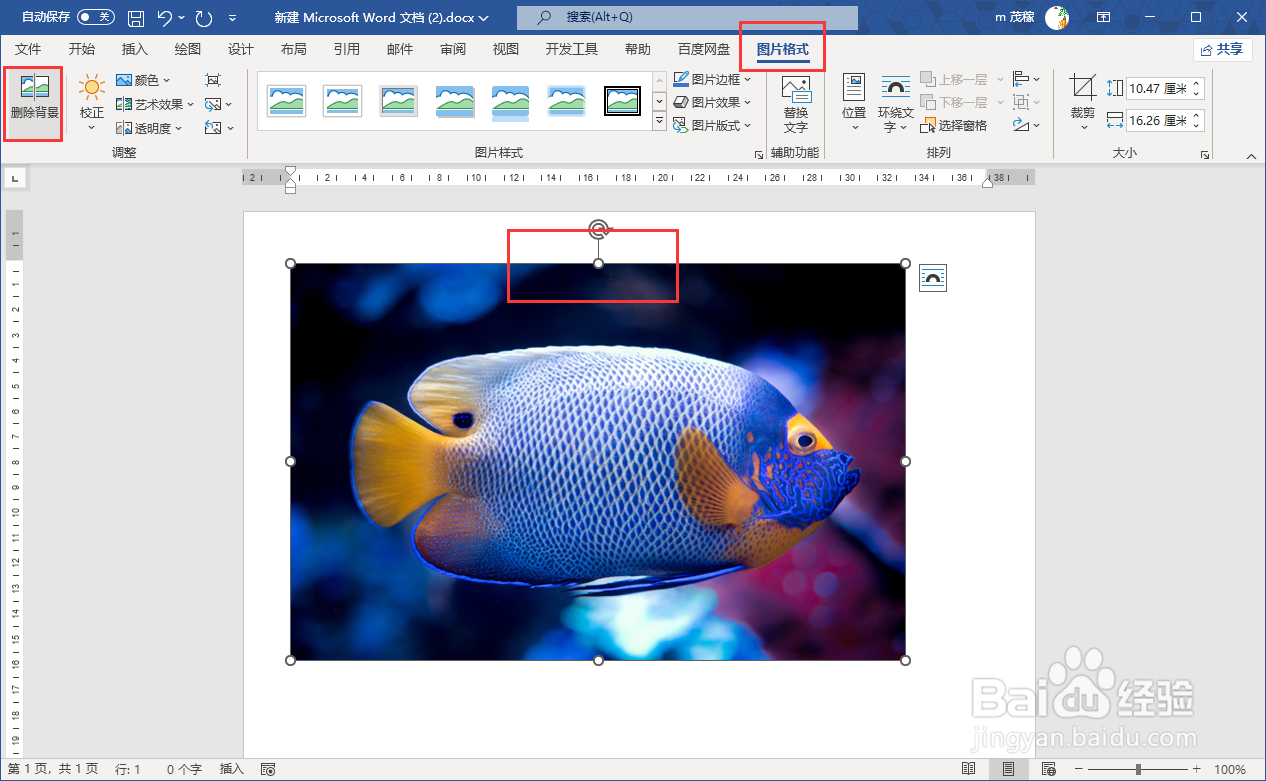Switch to the Design (设计) tab
This screenshot has width=1266, height=781.
coord(240,49)
